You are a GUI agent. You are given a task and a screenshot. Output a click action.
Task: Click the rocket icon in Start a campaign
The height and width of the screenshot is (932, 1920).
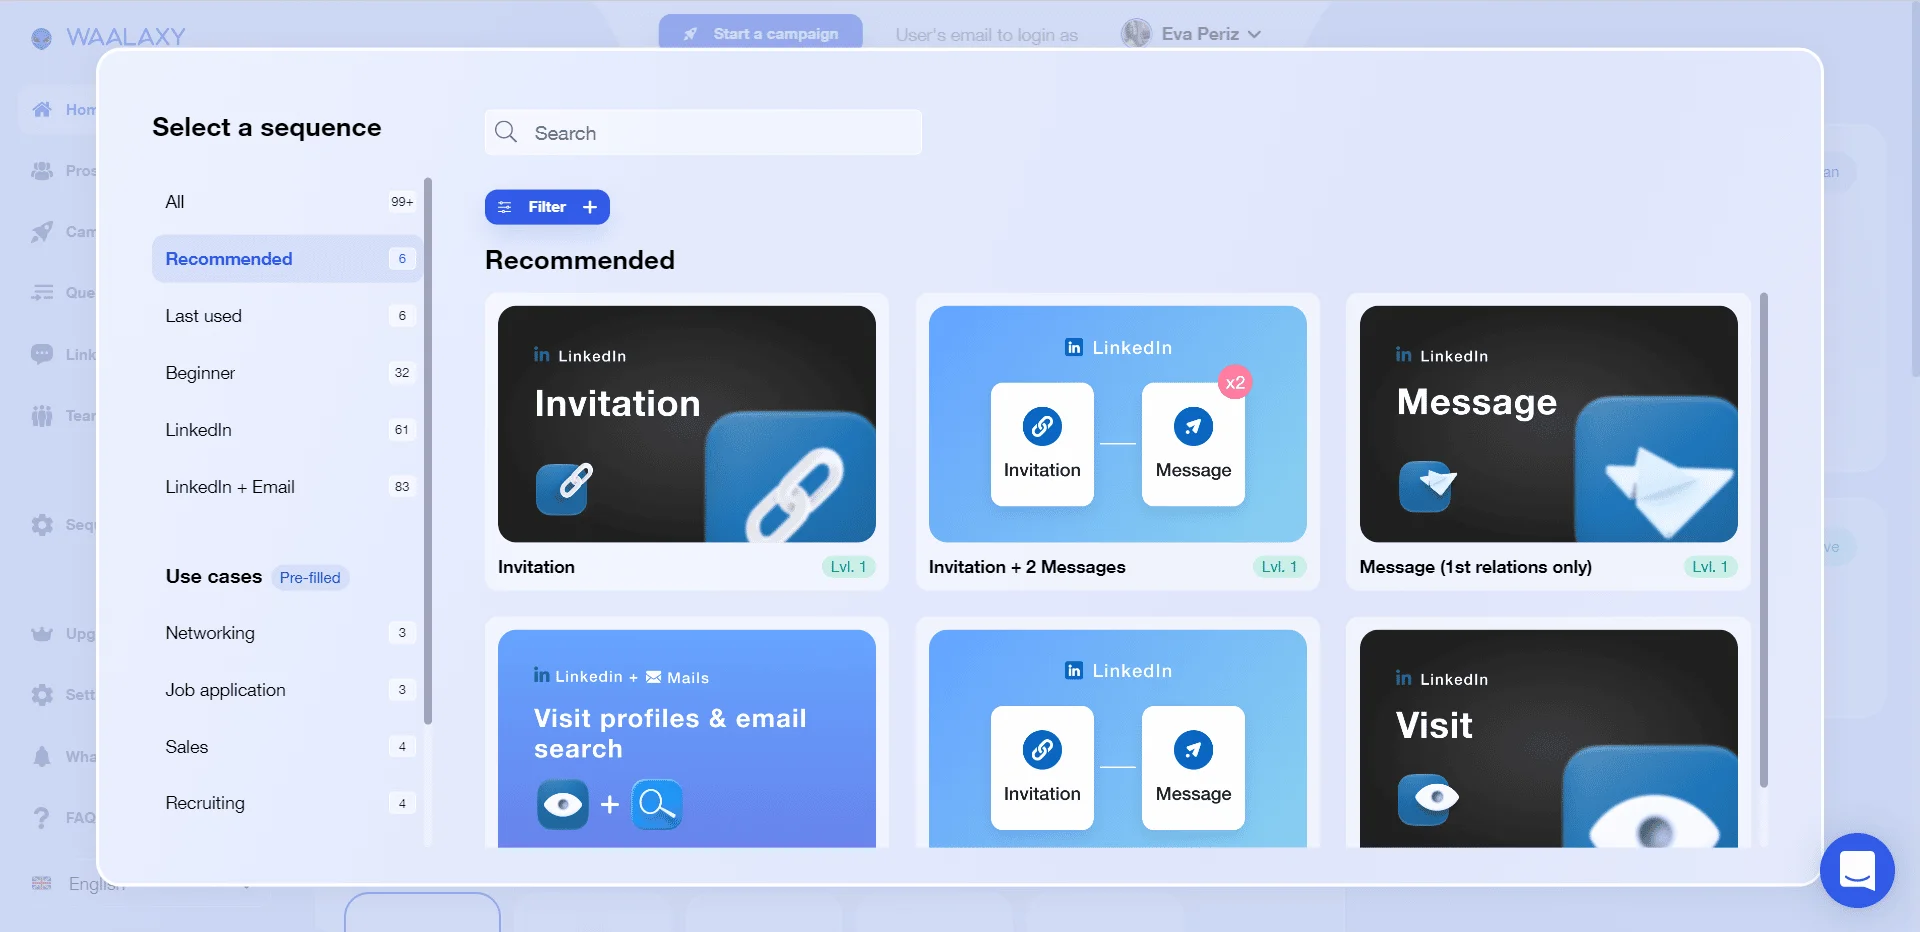point(690,34)
